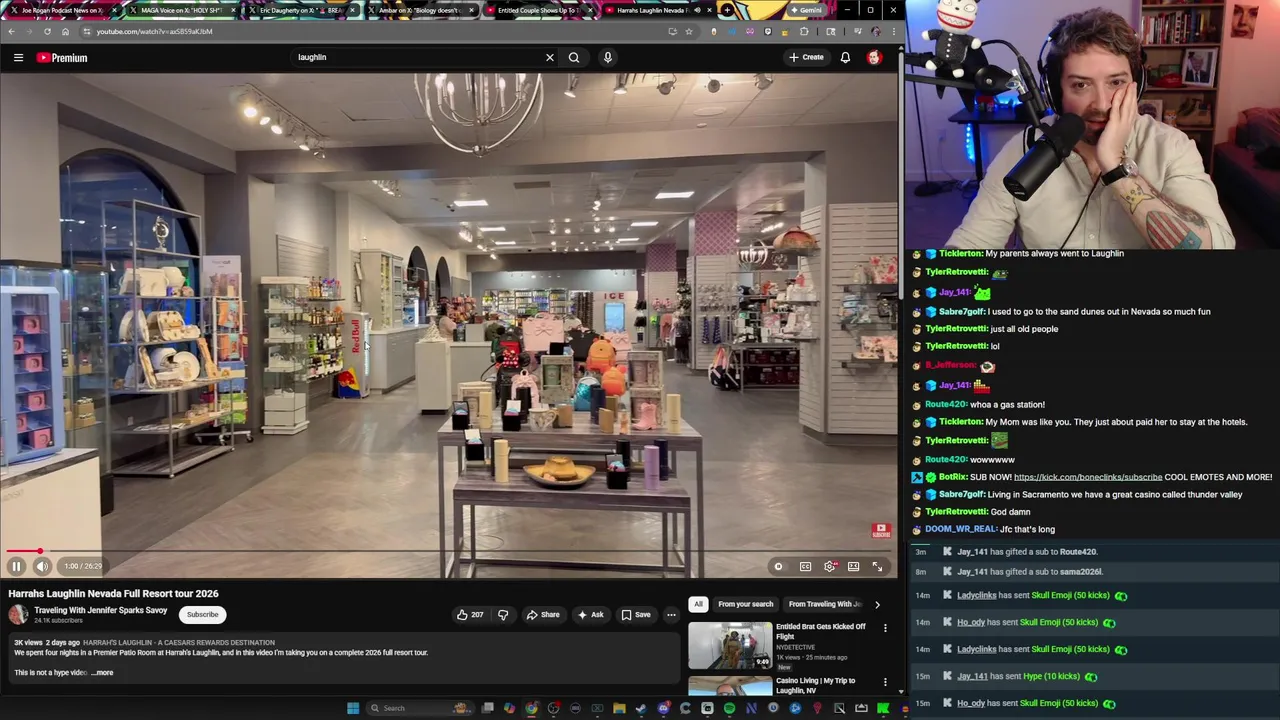The height and width of the screenshot is (720, 1280).
Task: Open the Windows Start menu
Action: (x=352, y=708)
